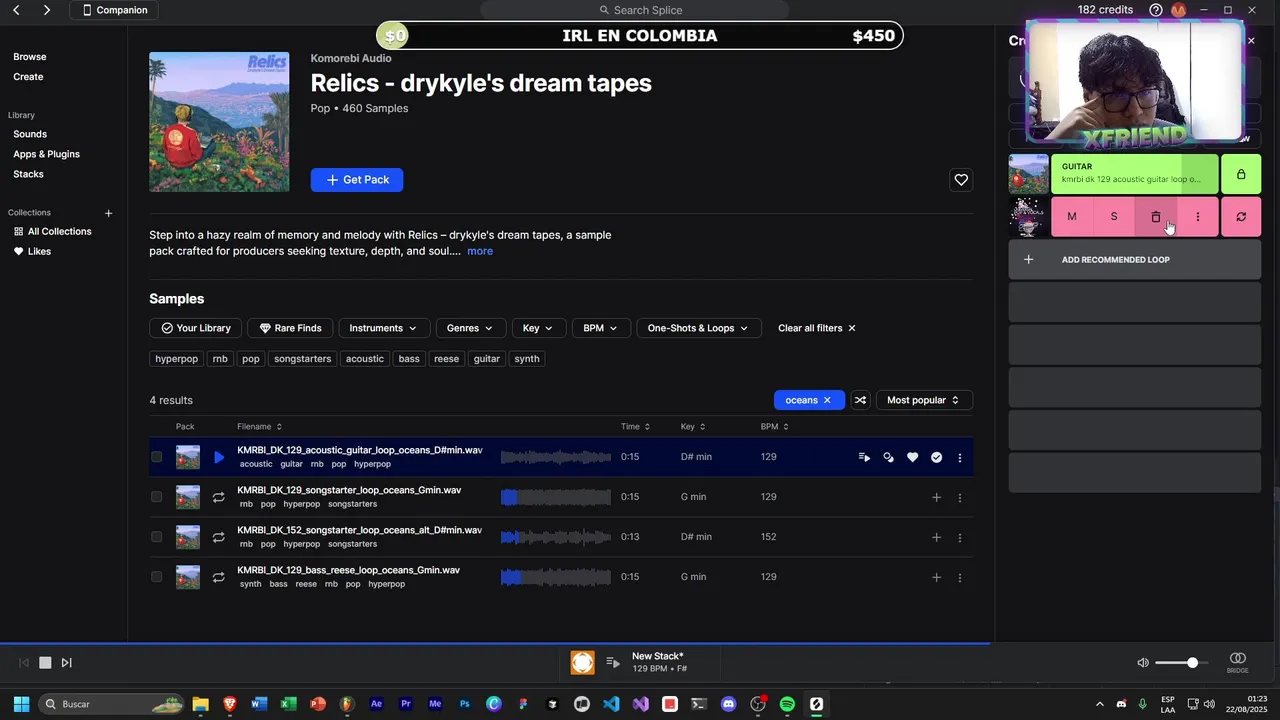
Task: Go to Sounds library section
Action: [30, 134]
